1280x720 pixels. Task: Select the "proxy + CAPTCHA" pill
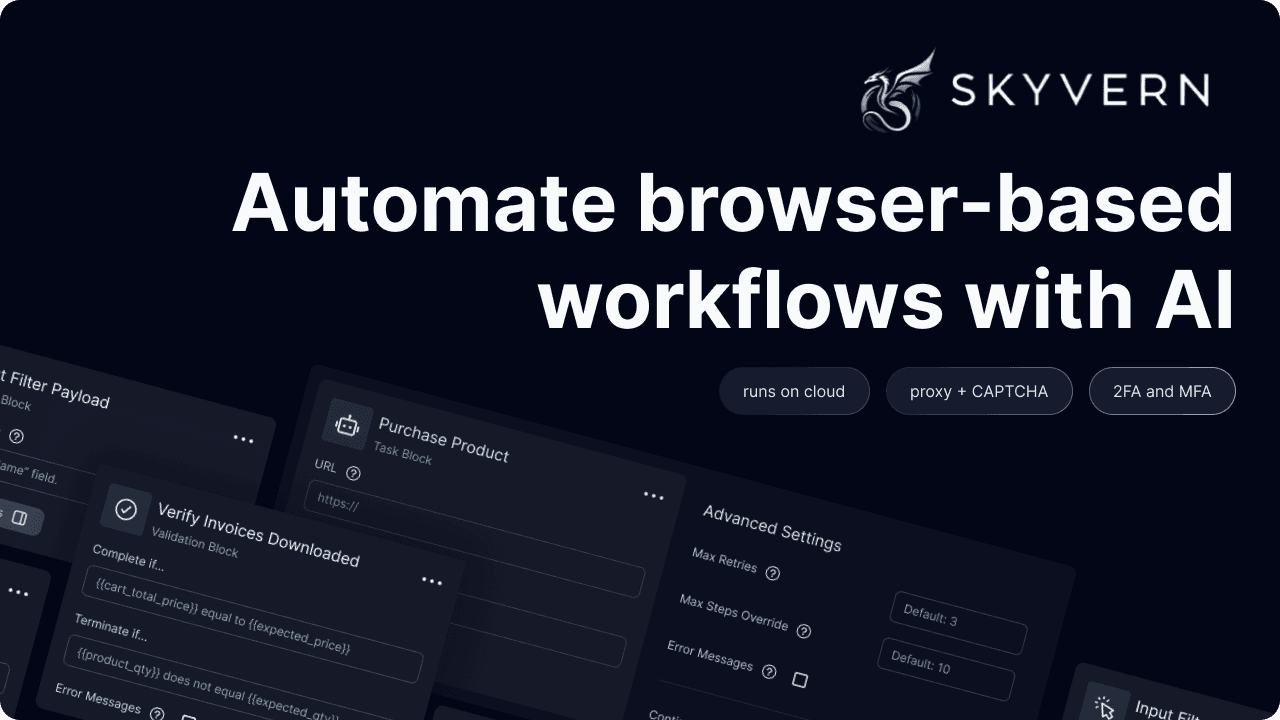[979, 391]
